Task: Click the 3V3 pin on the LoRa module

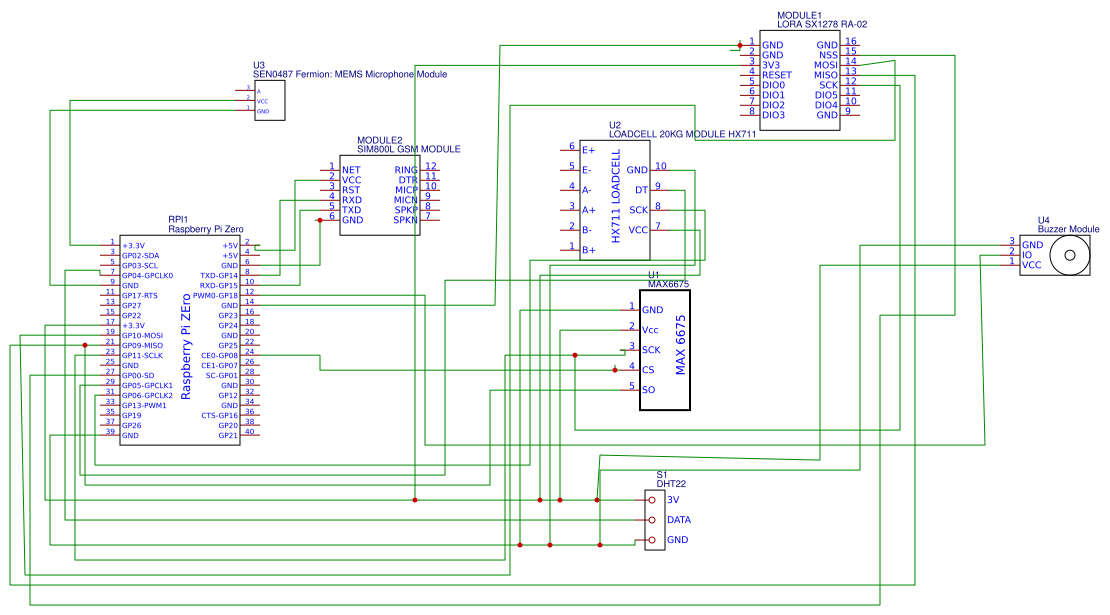Action: click(x=771, y=65)
